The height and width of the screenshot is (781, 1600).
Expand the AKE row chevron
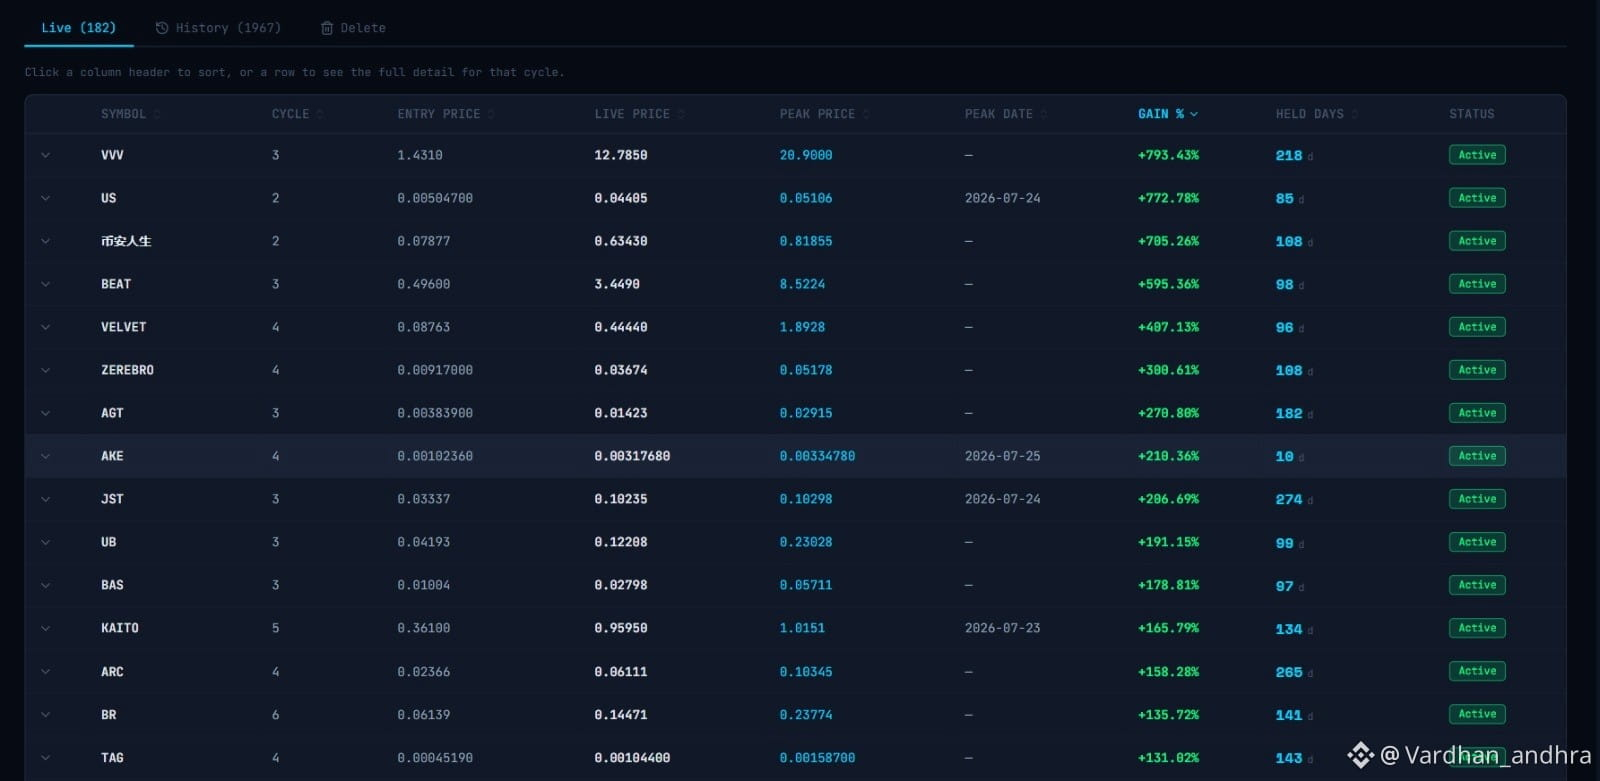(45, 456)
